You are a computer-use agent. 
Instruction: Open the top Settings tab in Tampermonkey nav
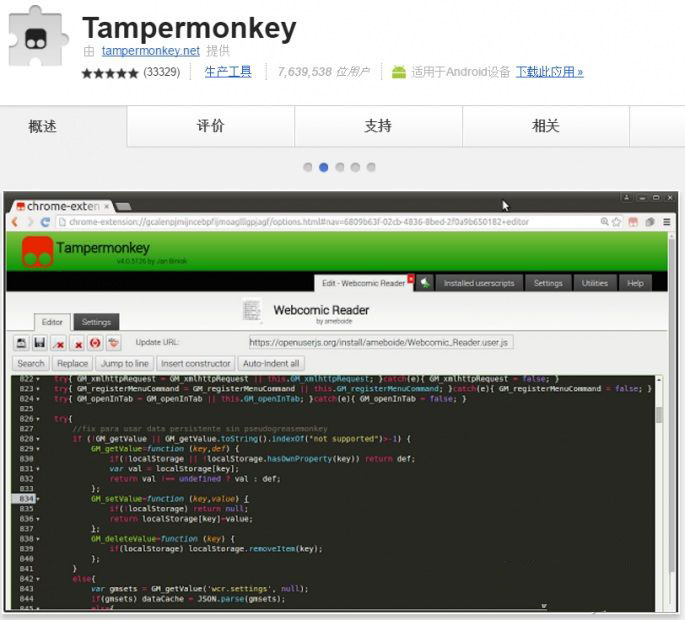point(548,283)
